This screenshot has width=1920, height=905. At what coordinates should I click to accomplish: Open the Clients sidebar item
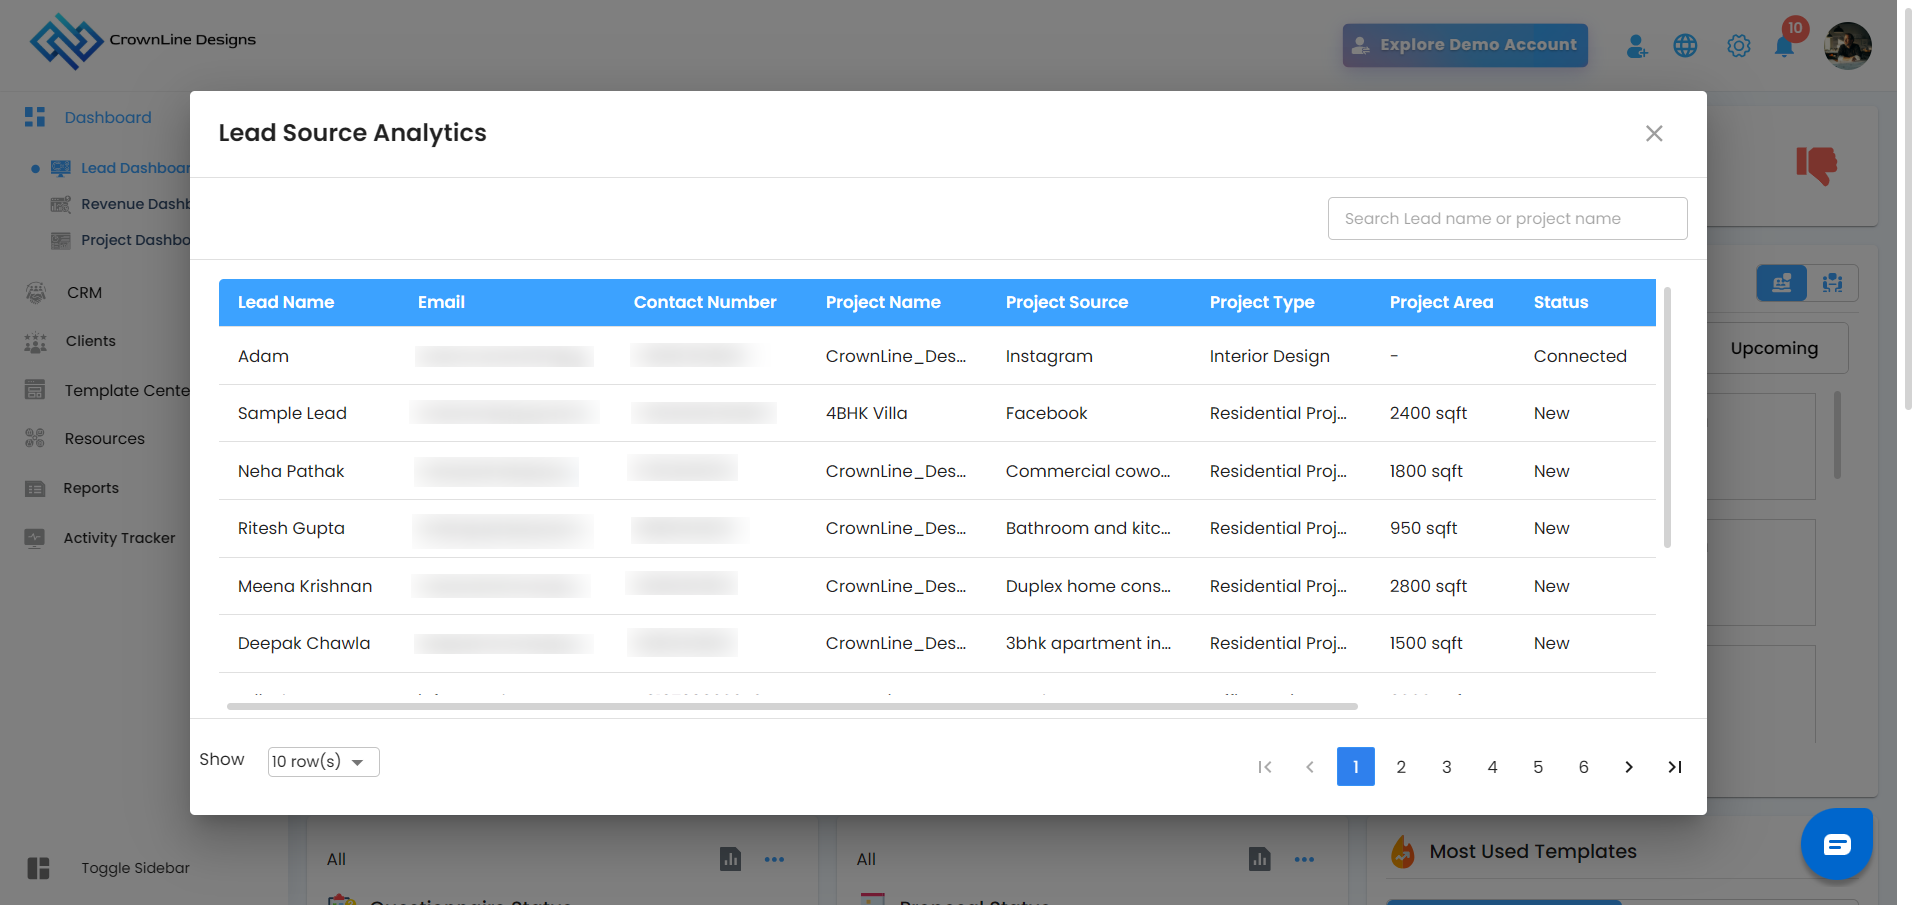[70, 342]
